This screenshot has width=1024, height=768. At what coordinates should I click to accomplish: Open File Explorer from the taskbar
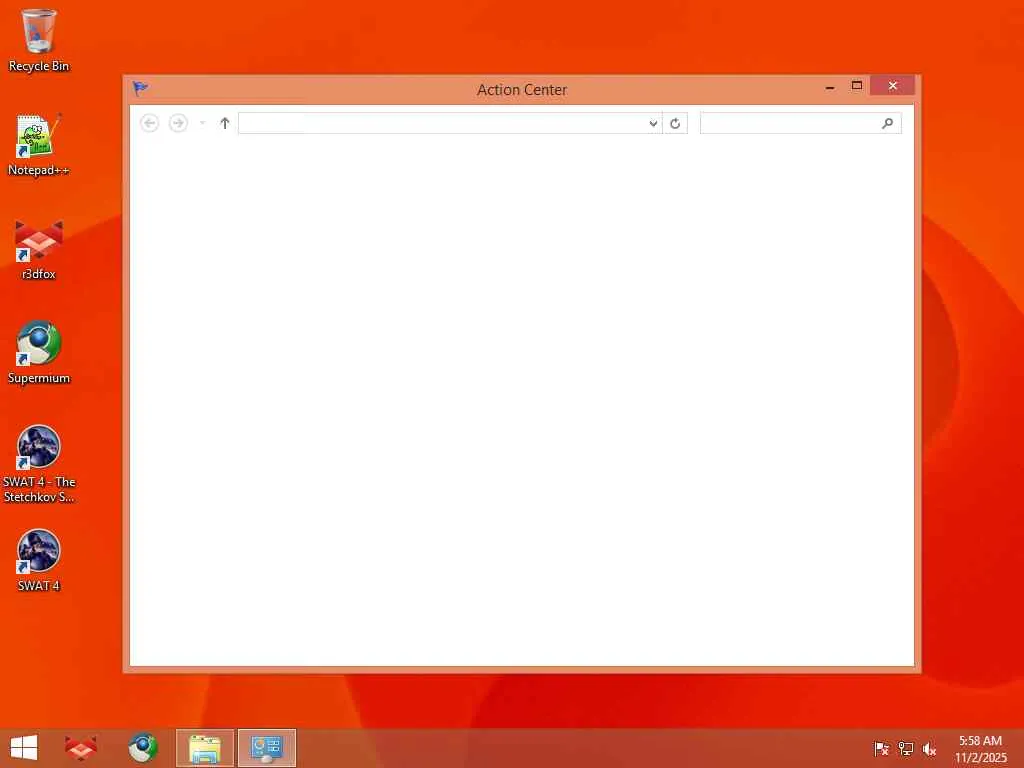(x=204, y=748)
